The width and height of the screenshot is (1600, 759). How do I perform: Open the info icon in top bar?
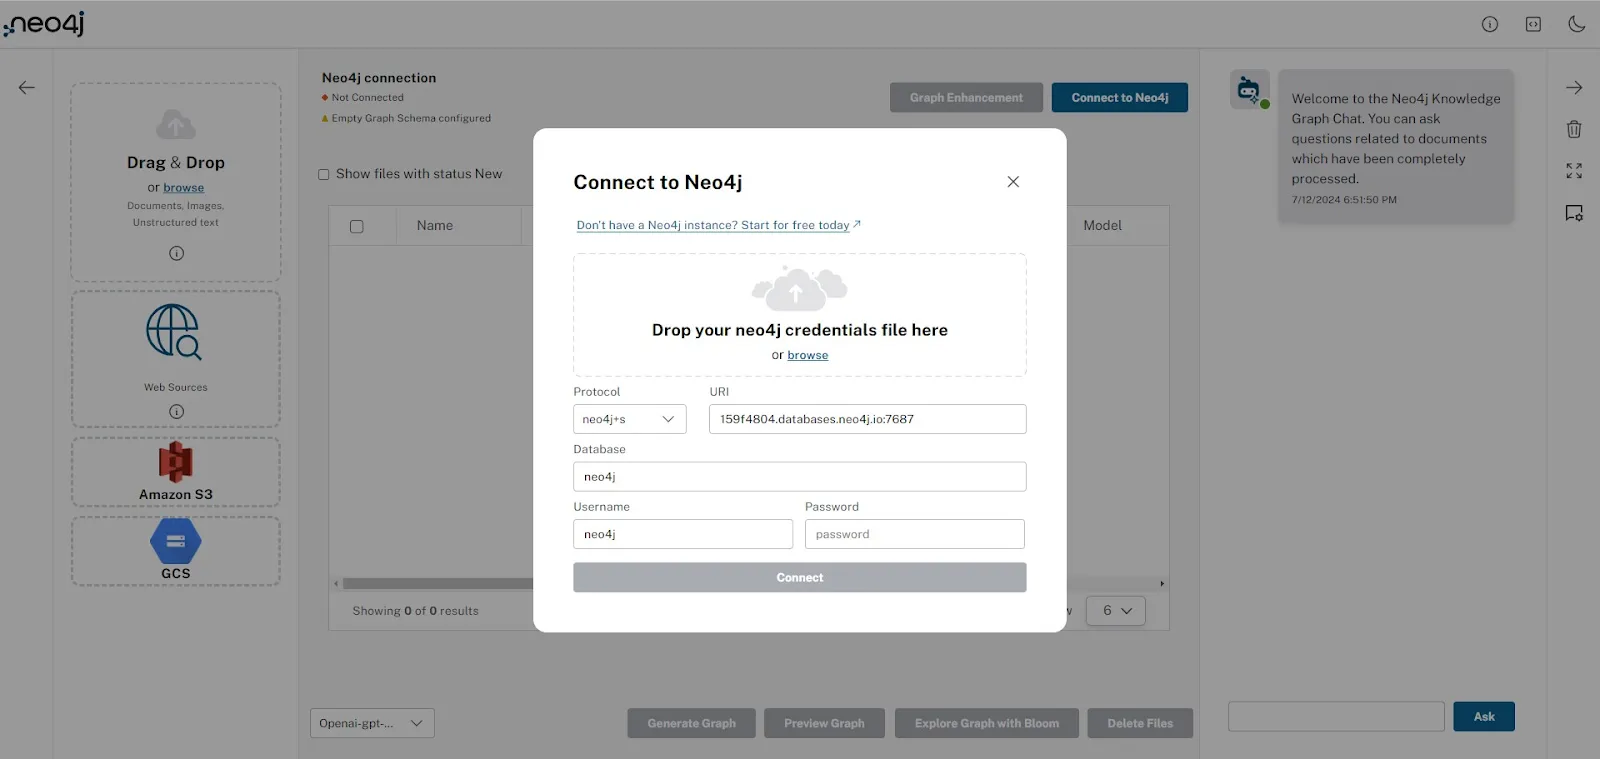tap(1490, 24)
